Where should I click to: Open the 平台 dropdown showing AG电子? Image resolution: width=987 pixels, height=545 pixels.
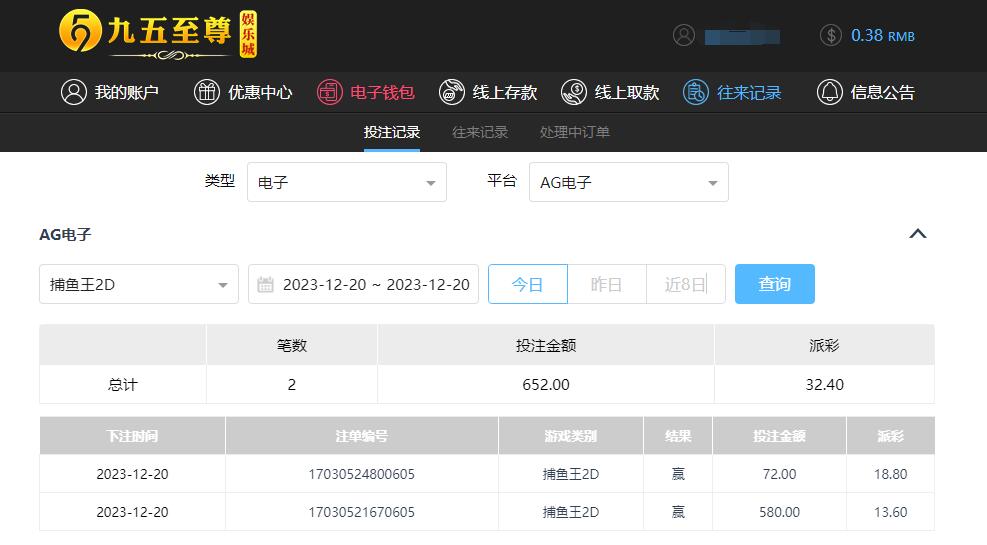pos(629,182)
